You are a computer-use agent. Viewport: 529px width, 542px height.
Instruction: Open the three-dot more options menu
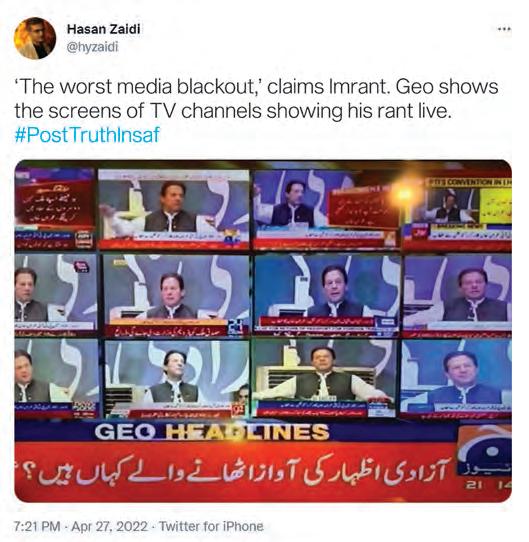(504, 29)
